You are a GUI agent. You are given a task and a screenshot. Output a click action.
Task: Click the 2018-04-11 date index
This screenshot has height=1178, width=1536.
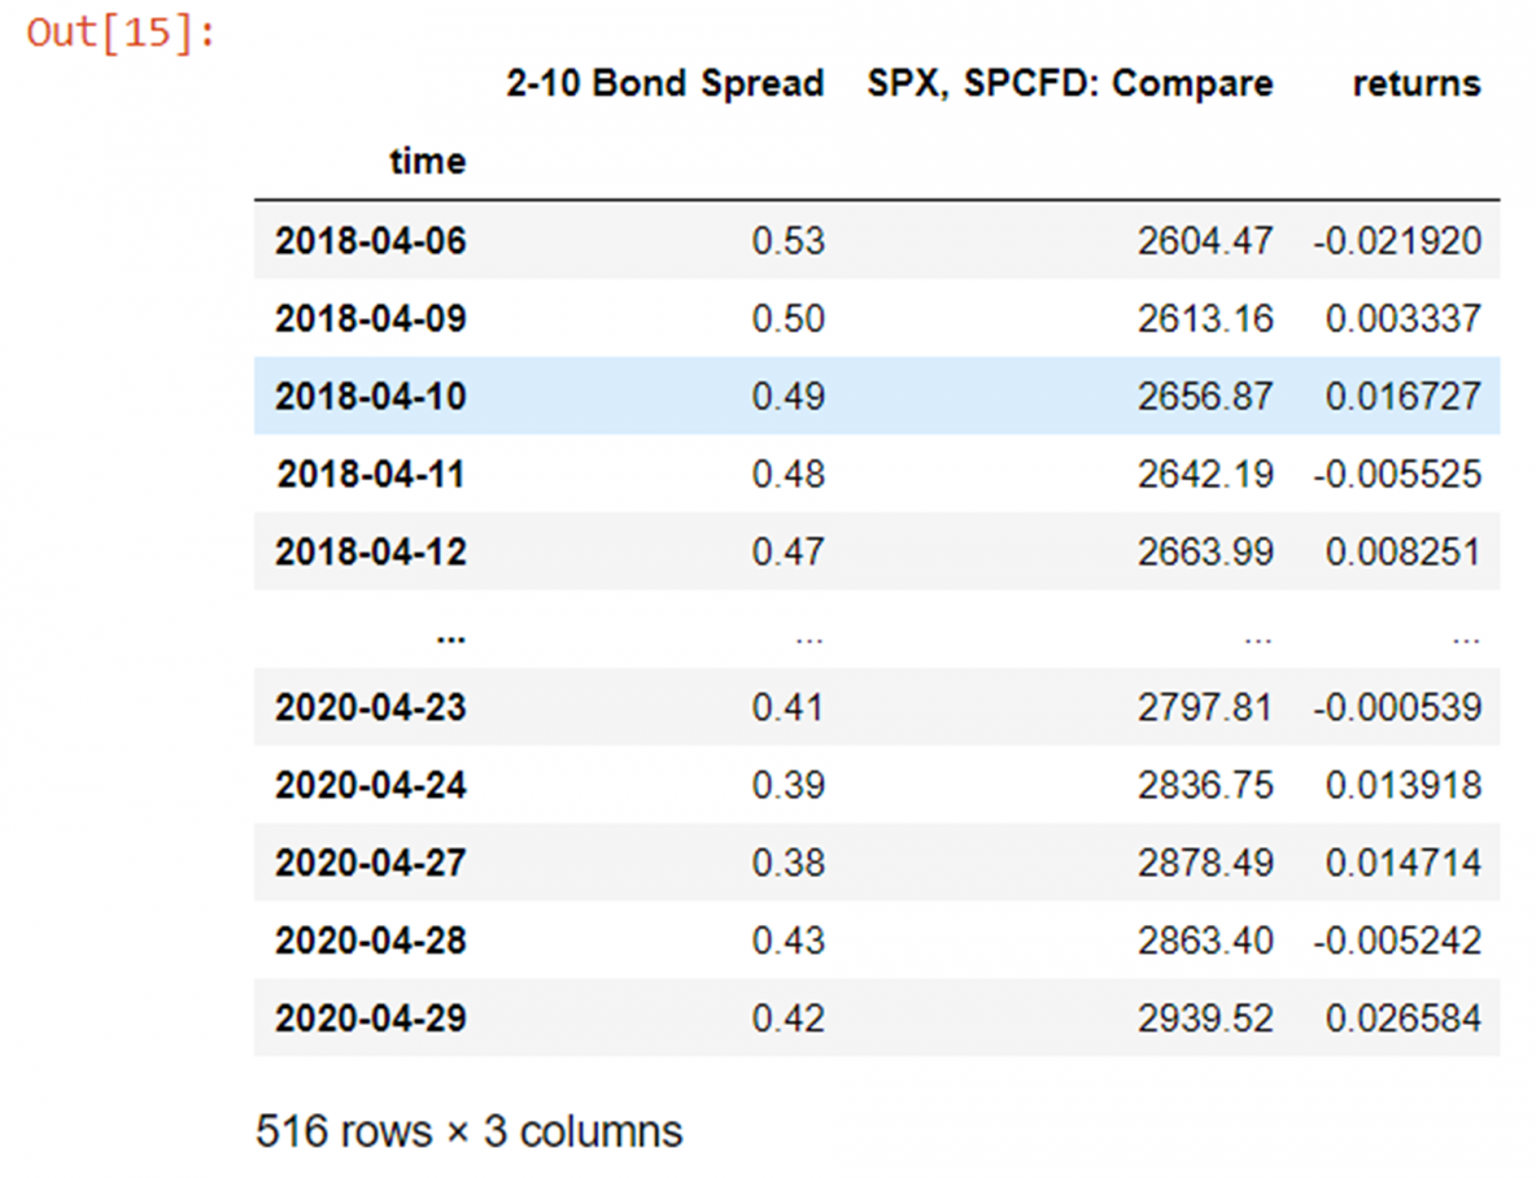[x=371, y=474]
